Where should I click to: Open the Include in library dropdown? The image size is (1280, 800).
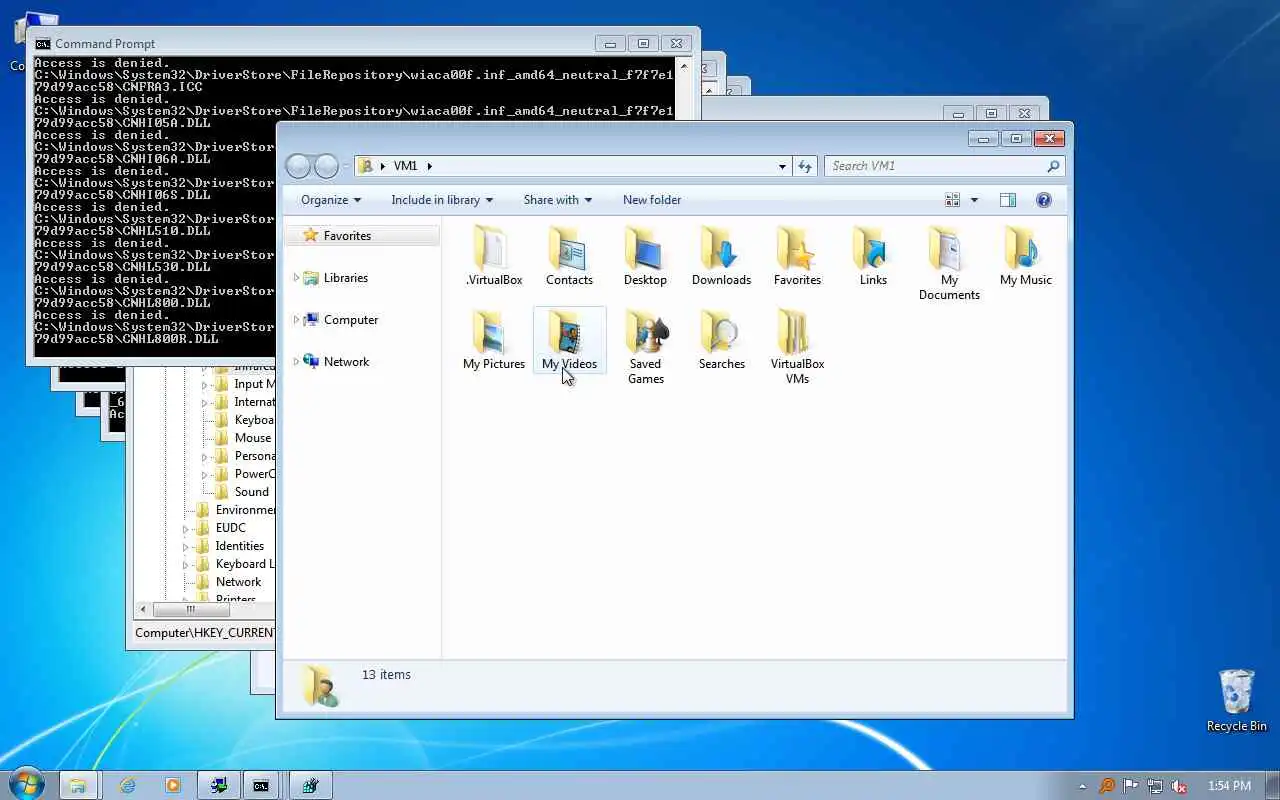tap(442, 200)
